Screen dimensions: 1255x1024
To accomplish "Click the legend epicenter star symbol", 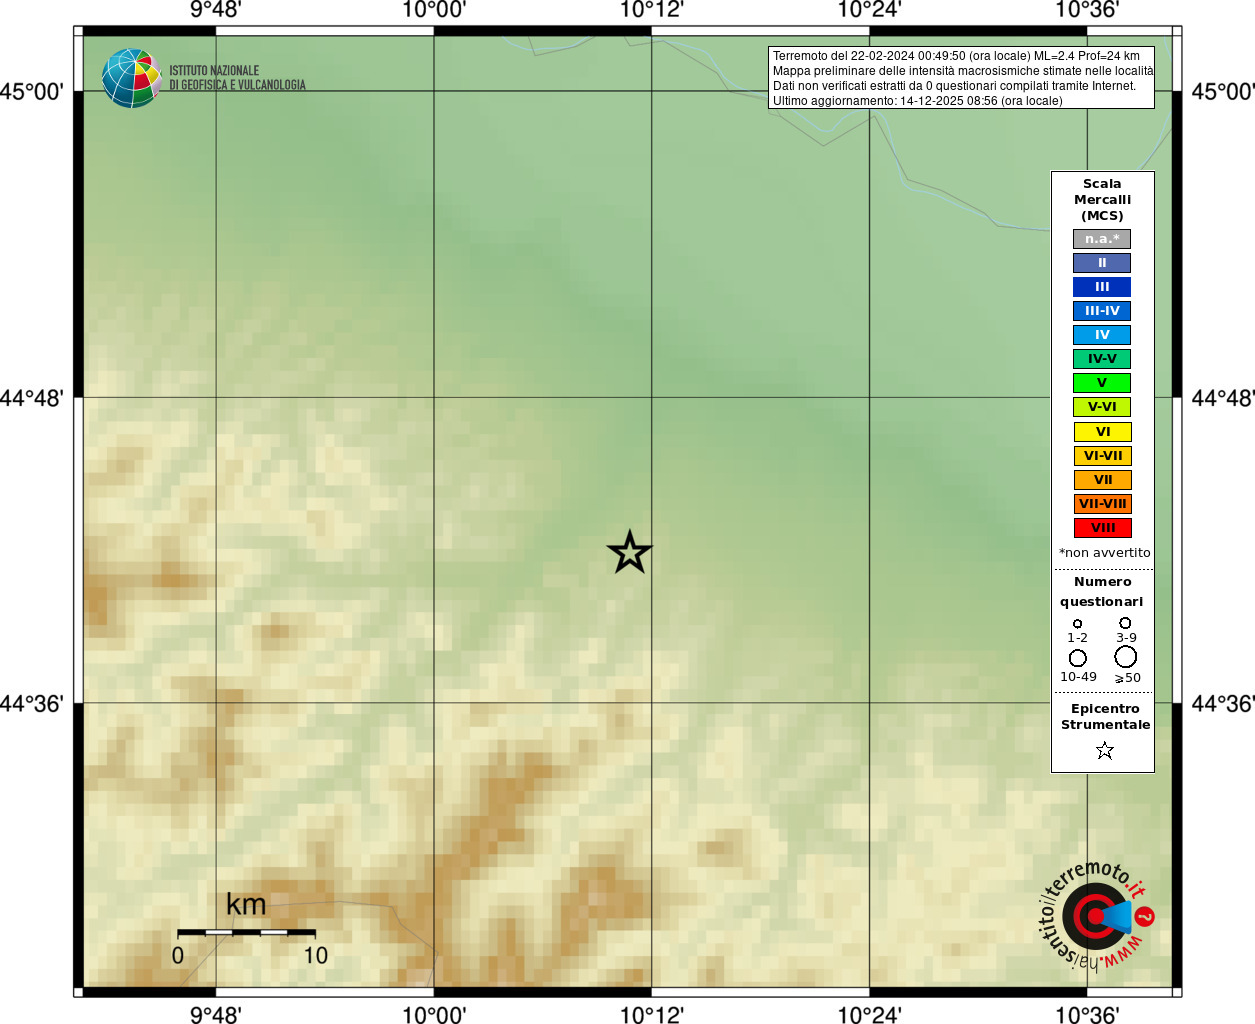I will (1105, 750).
